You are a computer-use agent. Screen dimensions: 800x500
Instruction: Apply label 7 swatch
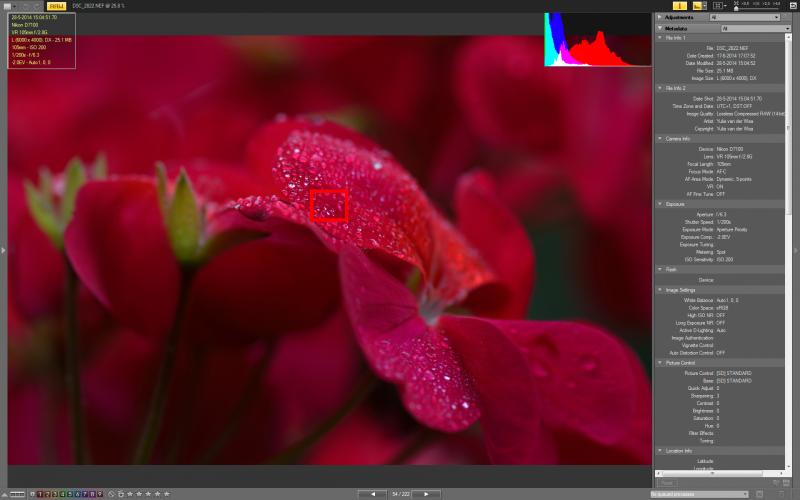coord(85,494)
